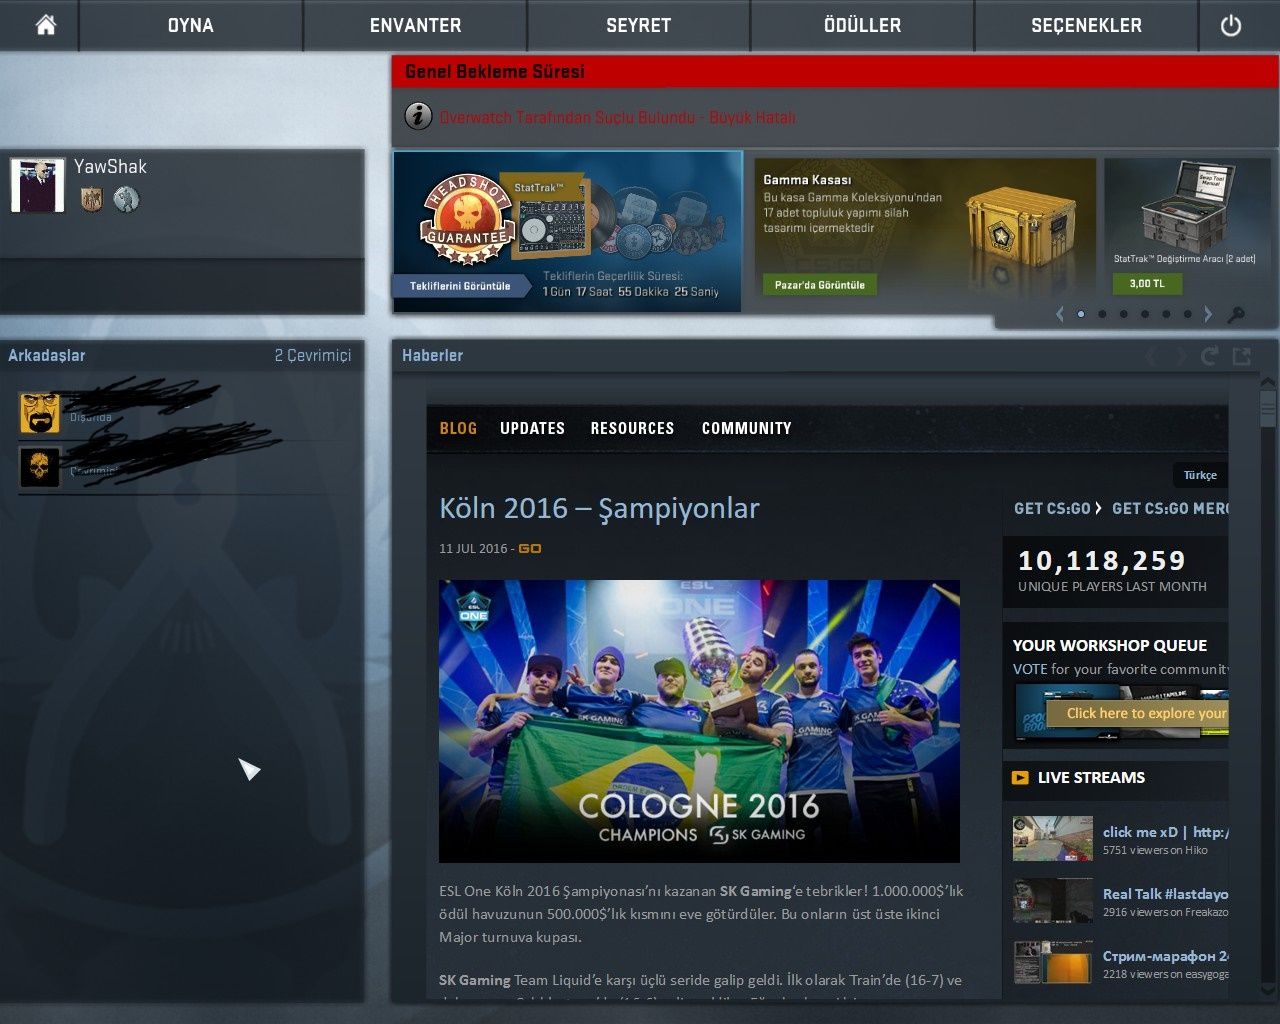Open the news in an external window

(x=1241, y=356)
